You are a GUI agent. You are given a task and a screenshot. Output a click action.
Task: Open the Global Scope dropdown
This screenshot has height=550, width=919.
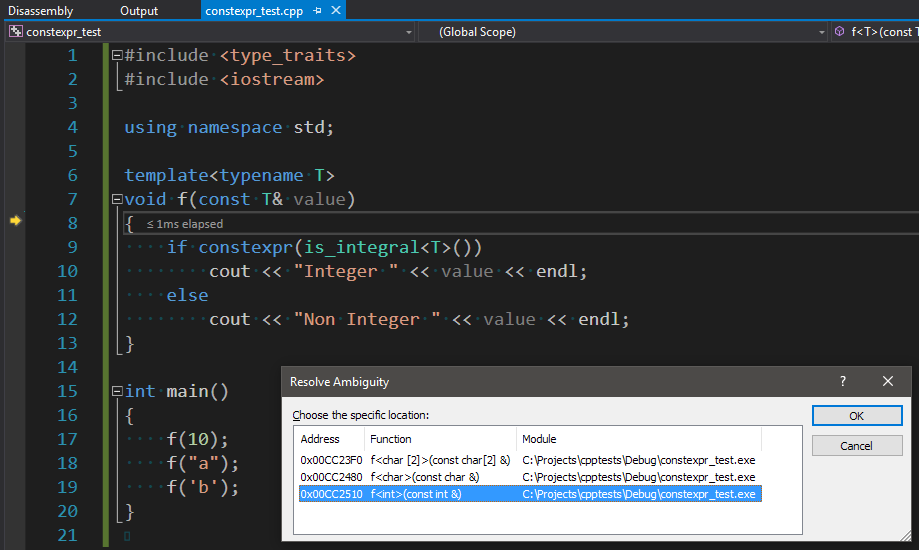click(819, 32)
